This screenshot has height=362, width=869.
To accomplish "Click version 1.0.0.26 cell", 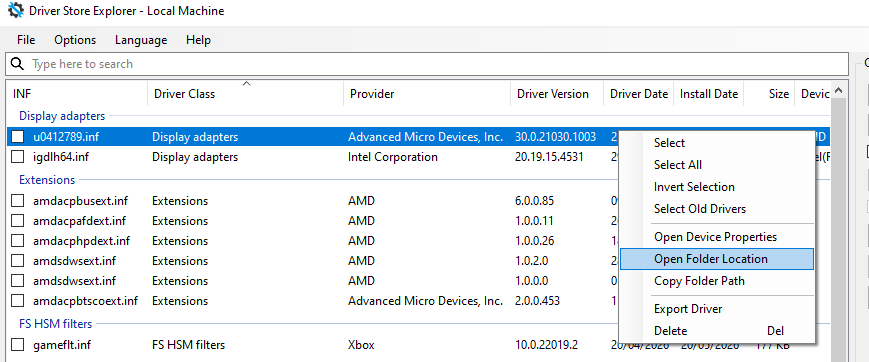I will pyautogui.click(x=534, y=241).
